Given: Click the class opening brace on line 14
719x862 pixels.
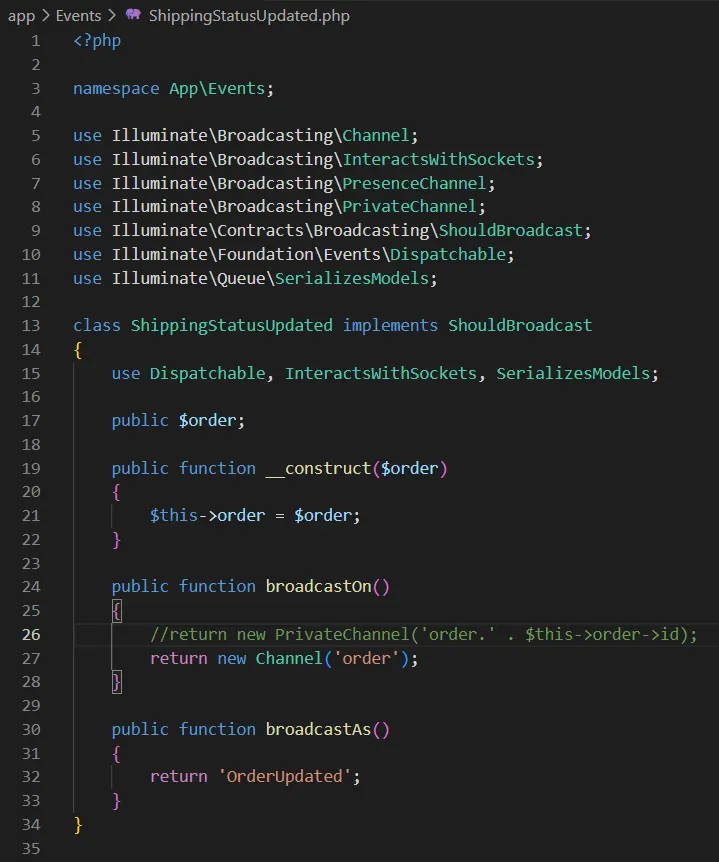Looking at the screenshot, I should 78,350.
